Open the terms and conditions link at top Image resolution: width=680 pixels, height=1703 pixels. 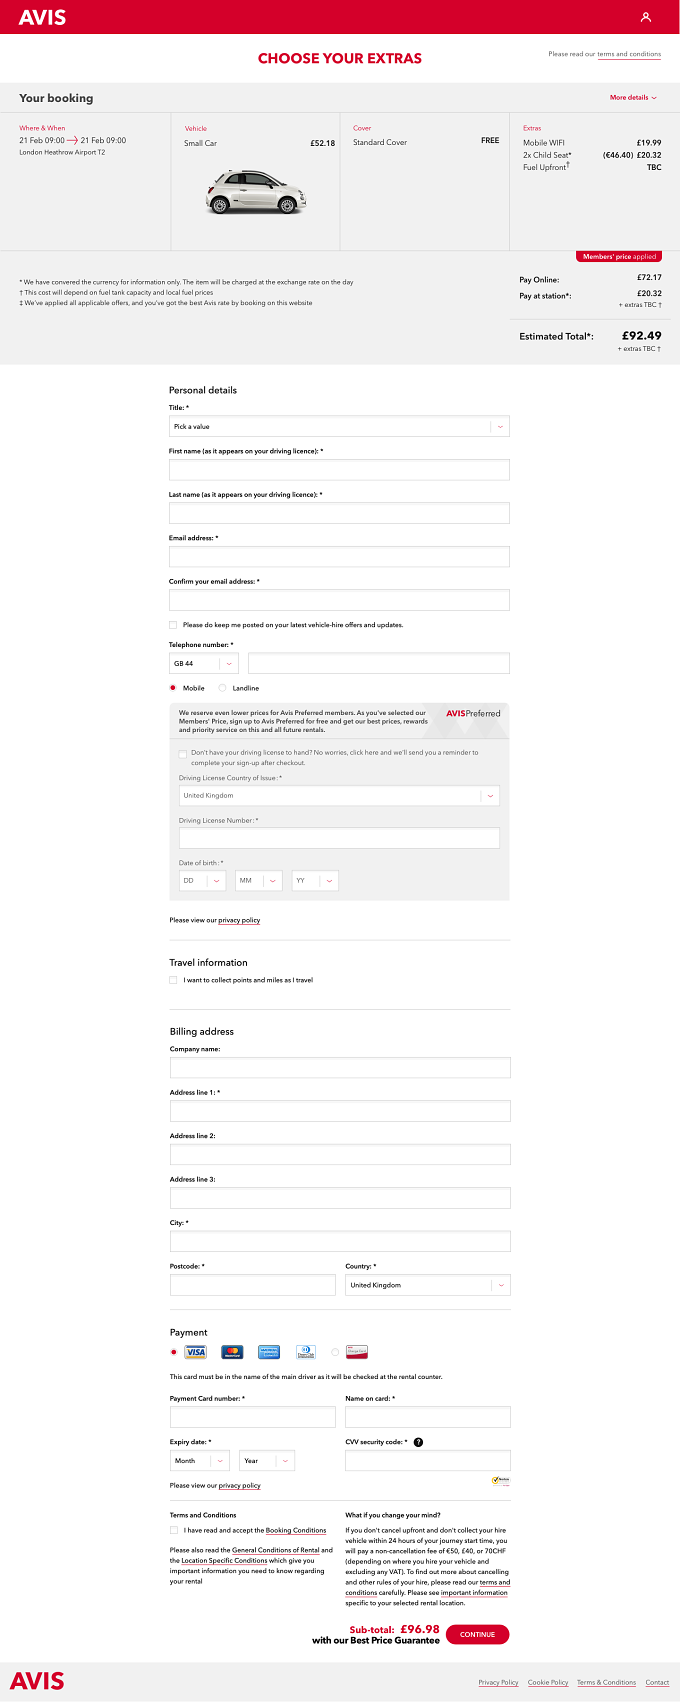(629, 54)
